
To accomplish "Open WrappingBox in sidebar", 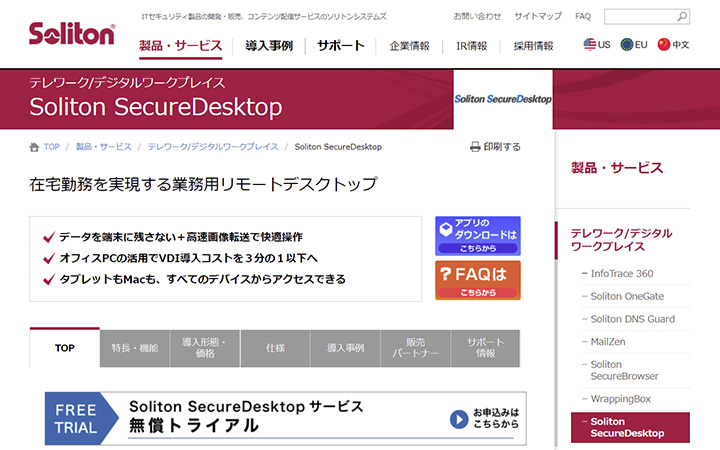I will [x=620, y=399].
